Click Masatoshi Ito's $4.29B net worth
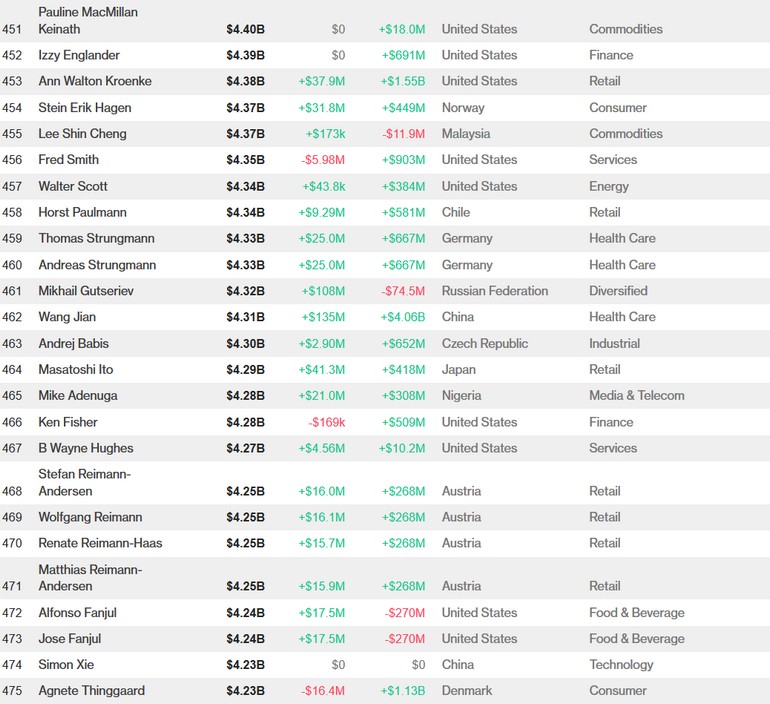 tap(245, 370)
